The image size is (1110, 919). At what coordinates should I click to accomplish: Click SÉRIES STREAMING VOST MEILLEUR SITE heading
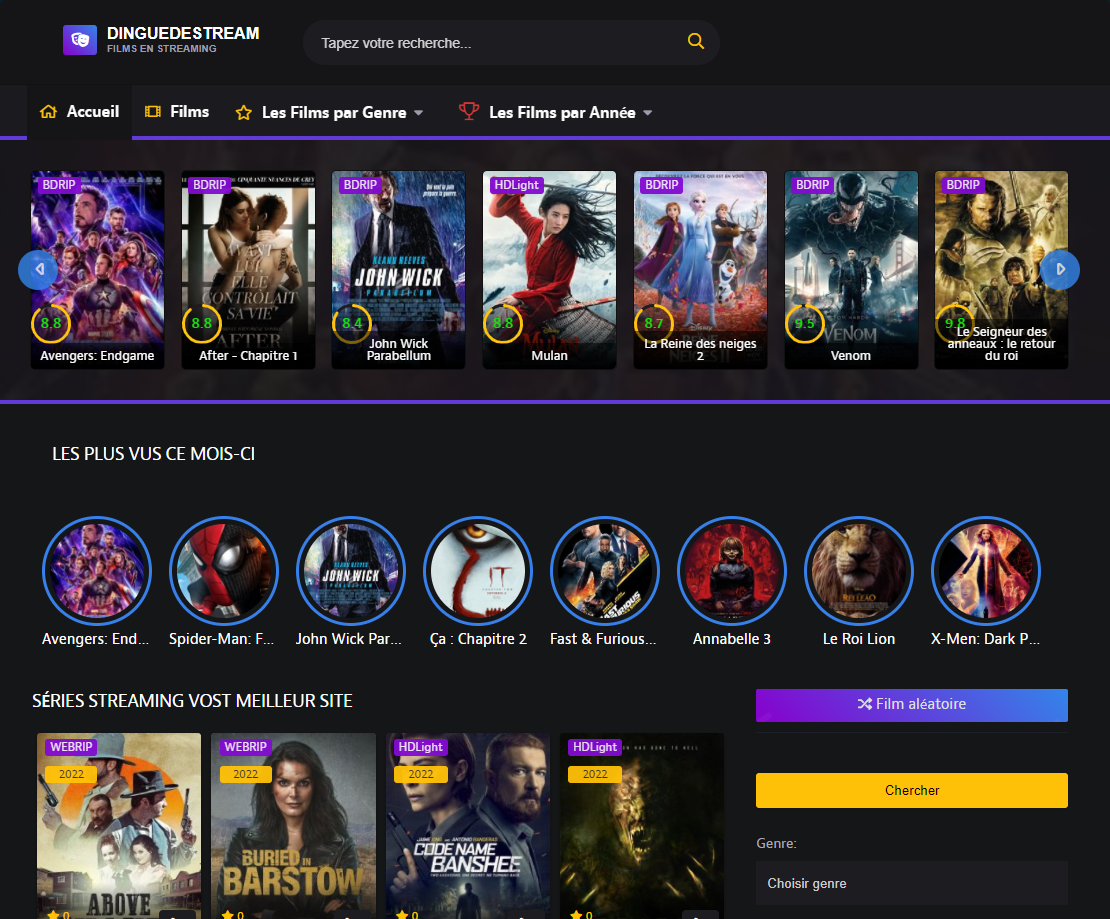192,701
